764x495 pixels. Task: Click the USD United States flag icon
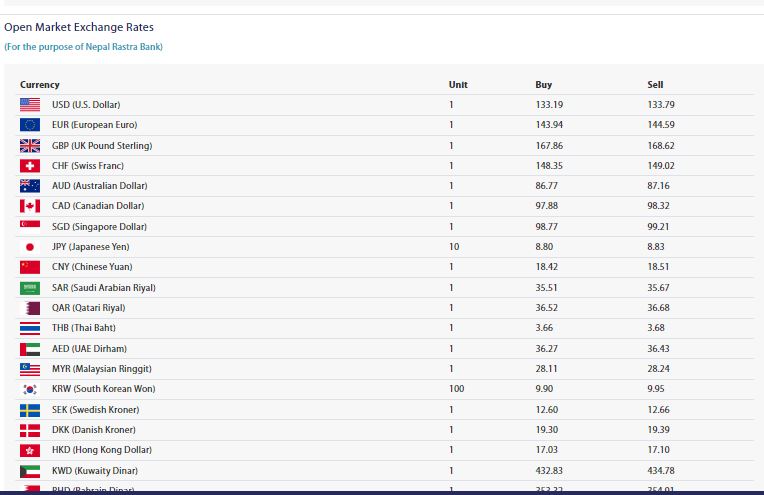tap(30, 105)
